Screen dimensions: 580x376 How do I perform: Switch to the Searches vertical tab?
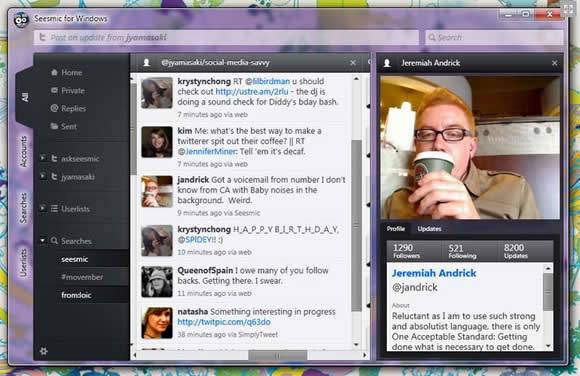(x=23, y=208)
